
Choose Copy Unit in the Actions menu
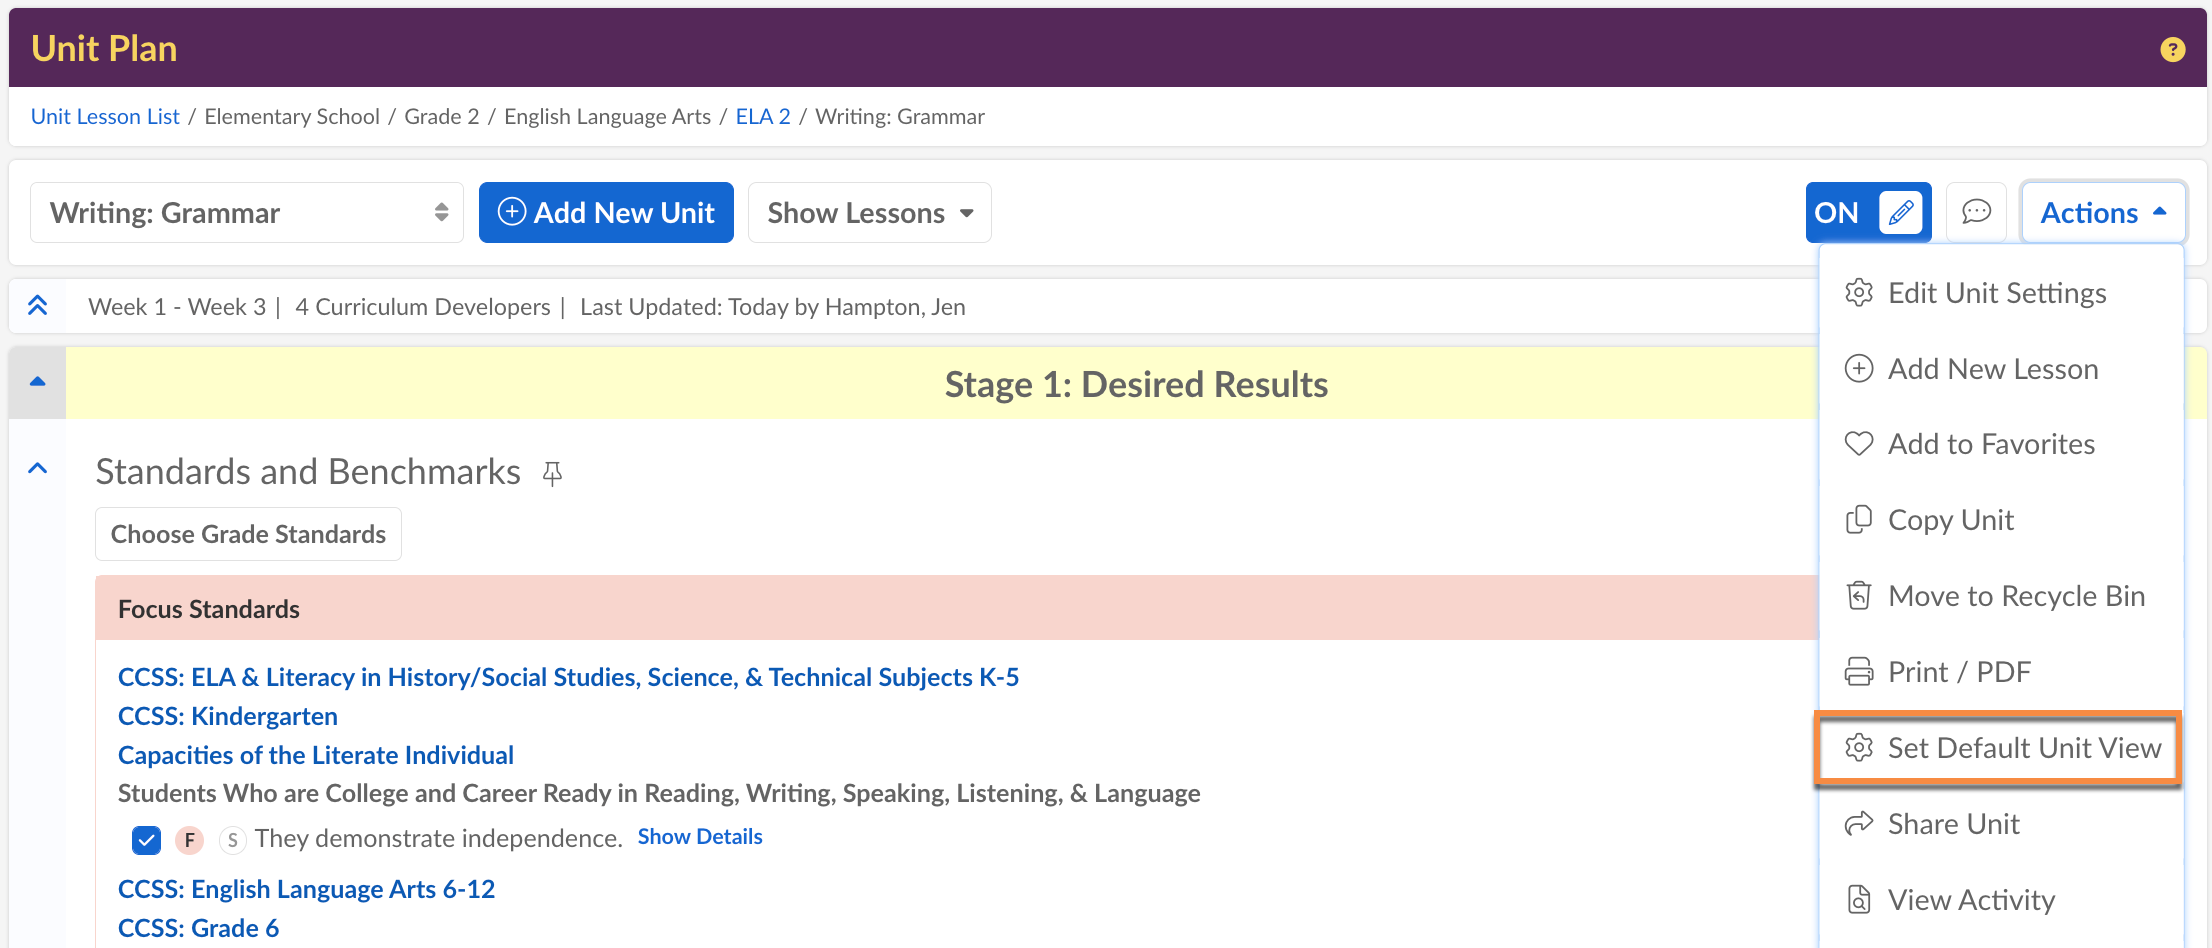(x=1950, y=520)
